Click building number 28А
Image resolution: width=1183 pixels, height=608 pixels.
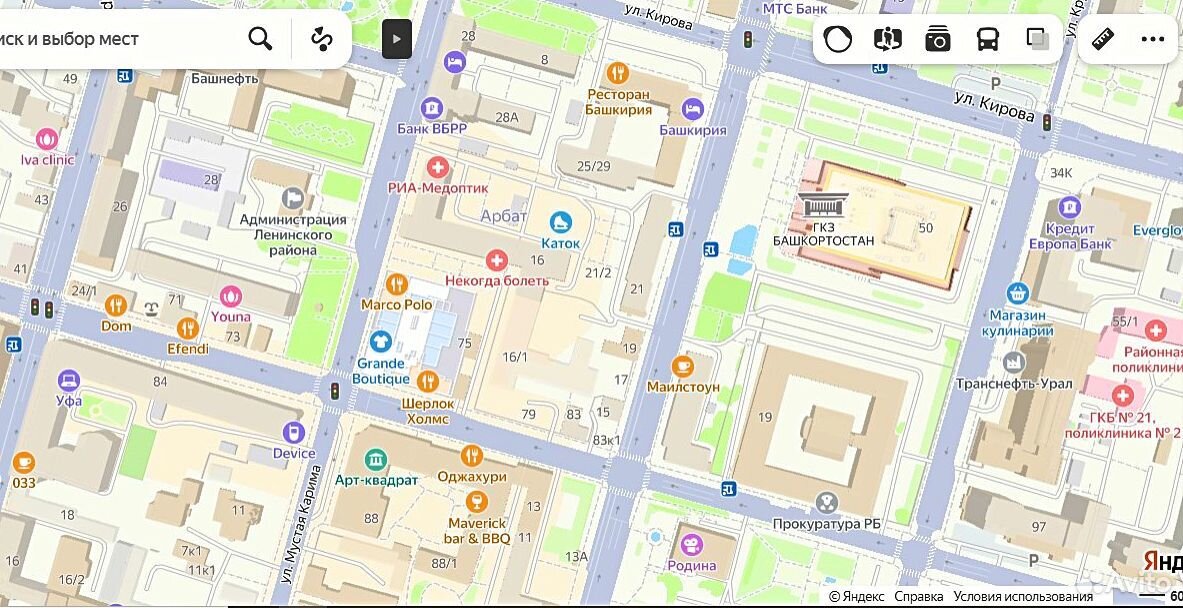tap(507, 117)
